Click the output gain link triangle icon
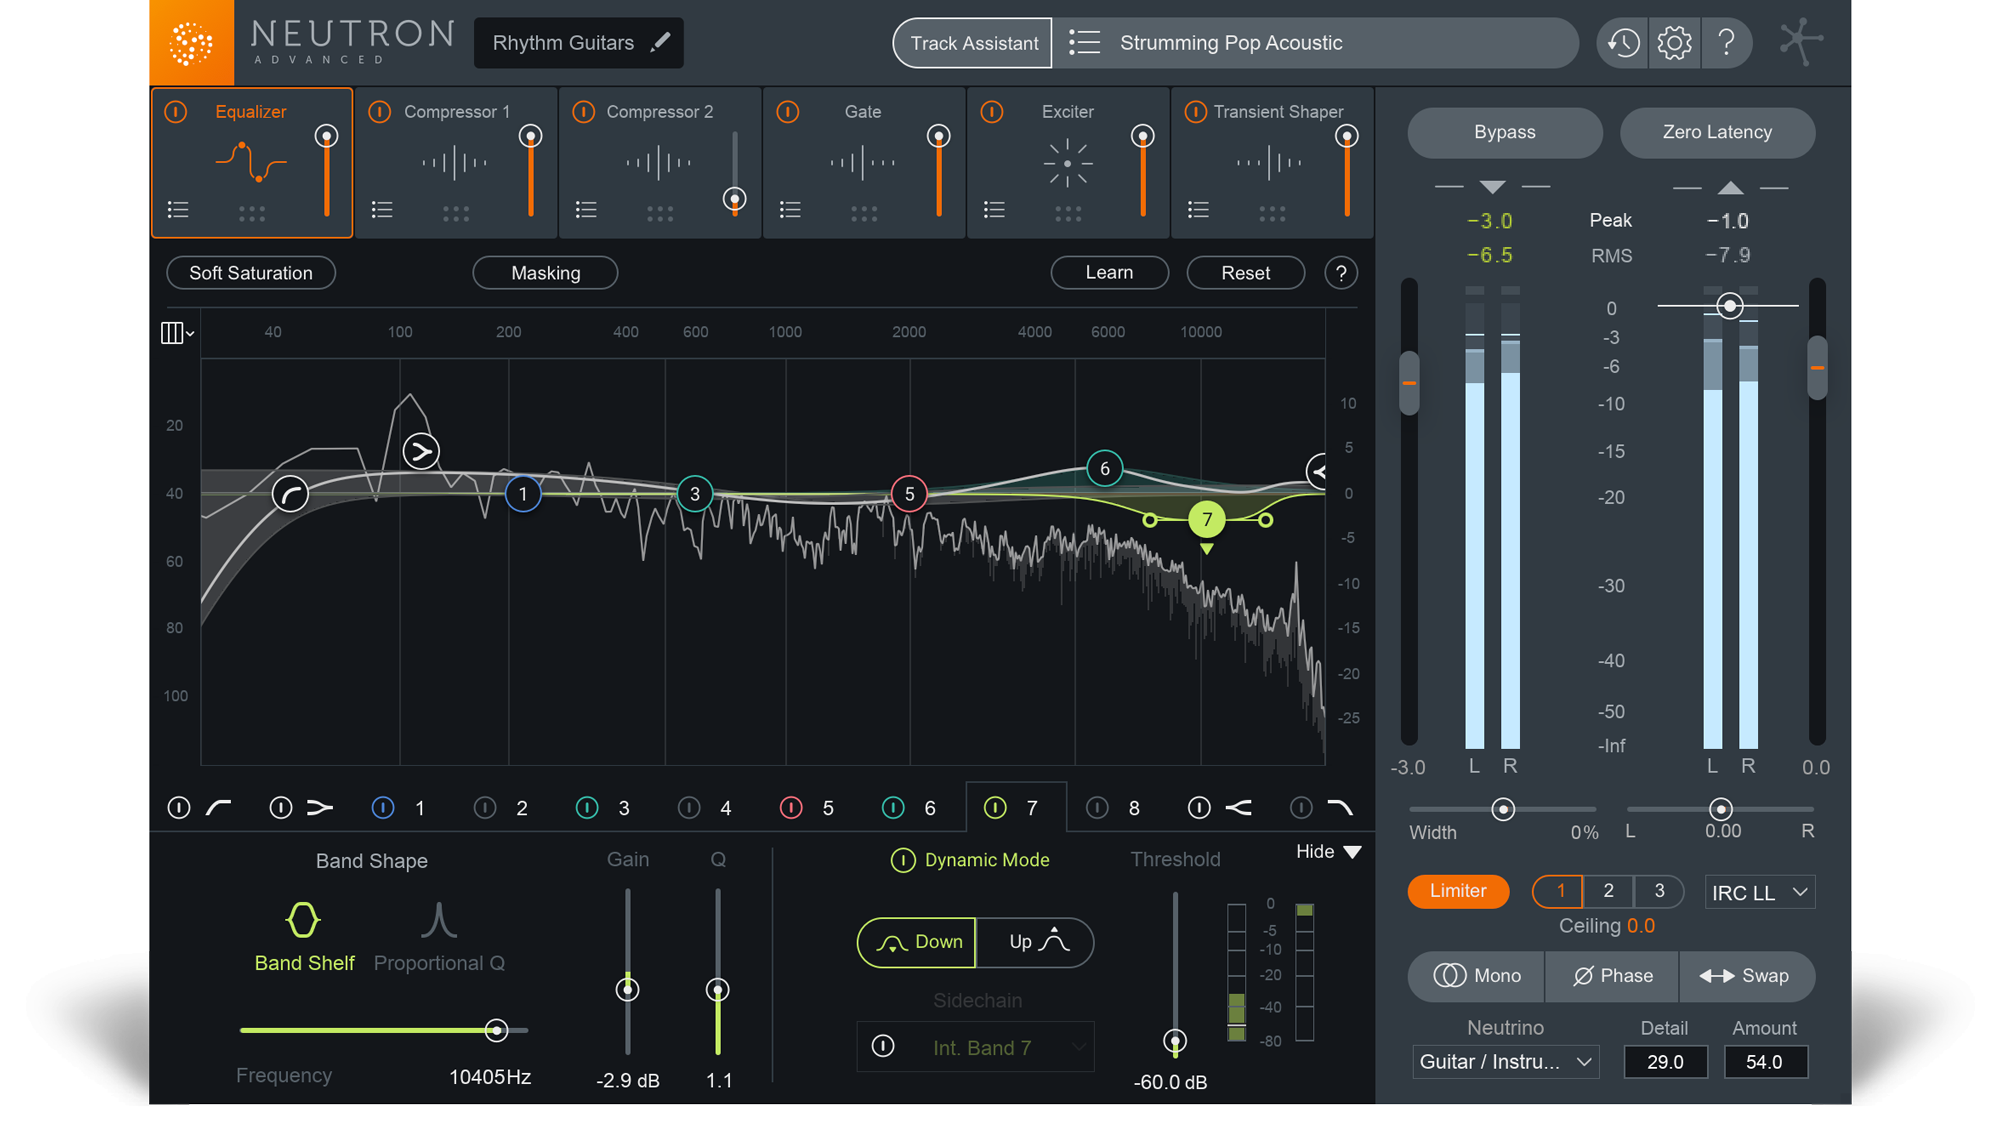 [1730, 188]
